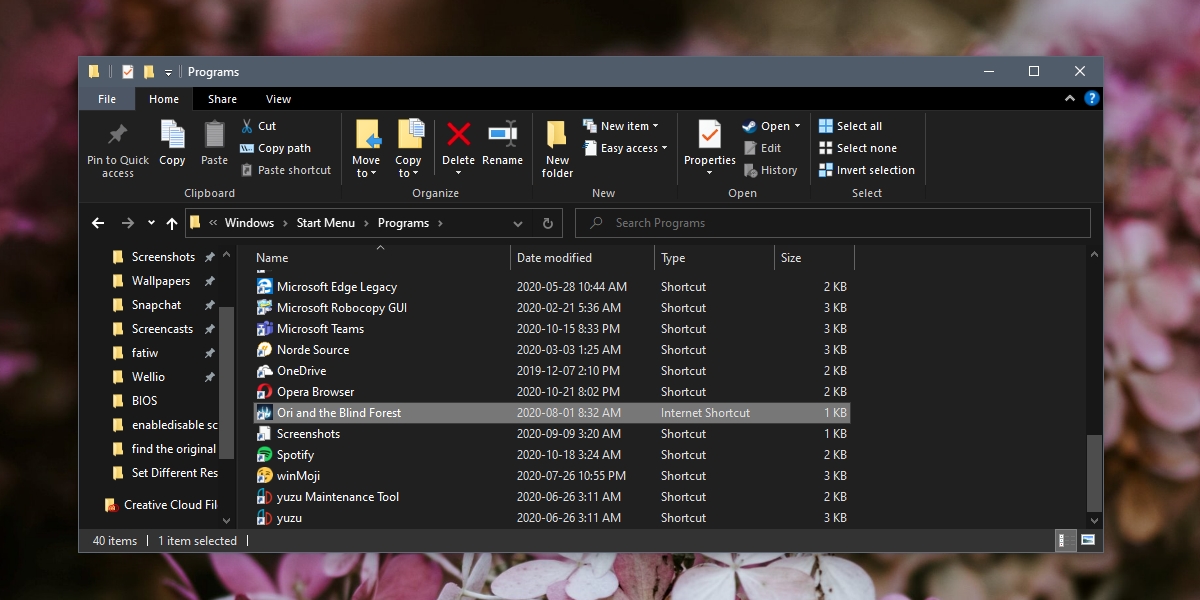Click Start Menu in address breadcrumb
This screenshot has height=600, width=1200.
(326, 223)
